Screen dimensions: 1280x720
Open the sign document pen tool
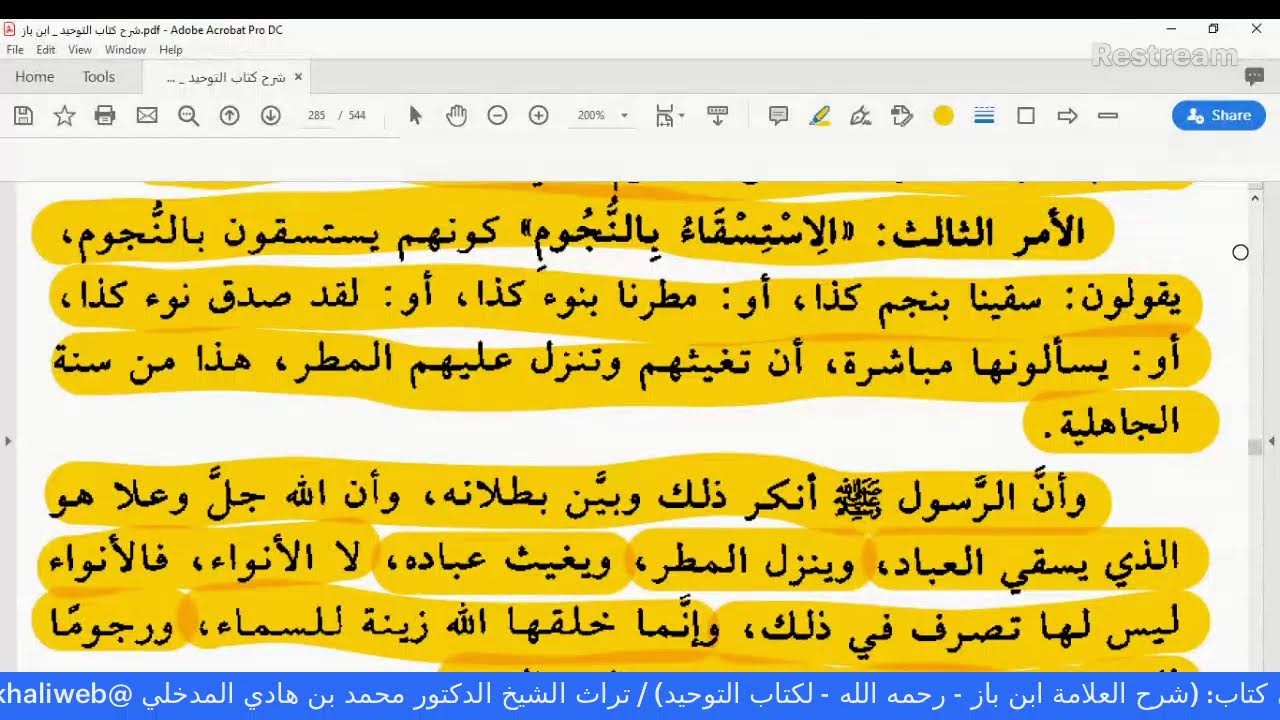tap(860, 116)
